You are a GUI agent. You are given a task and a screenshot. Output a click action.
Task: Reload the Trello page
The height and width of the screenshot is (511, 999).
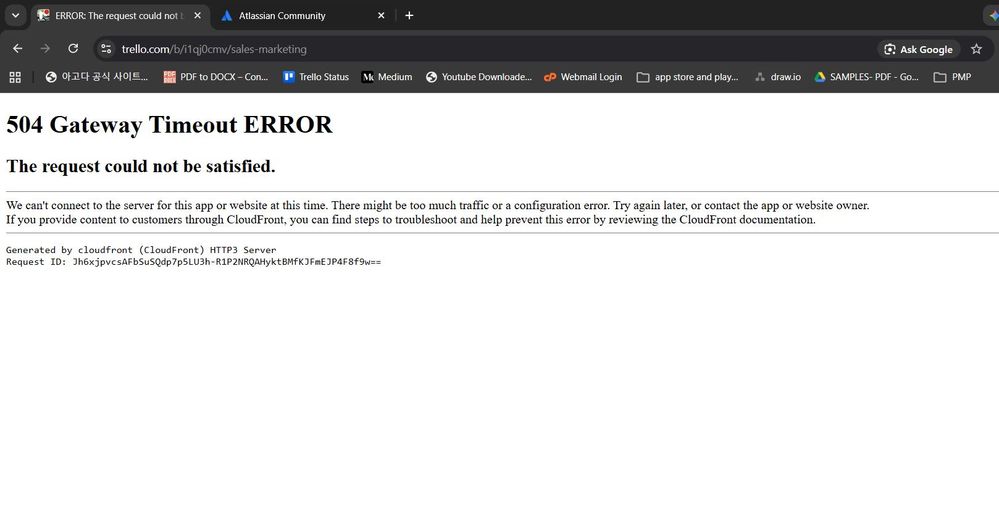click(x=73, y=49)
